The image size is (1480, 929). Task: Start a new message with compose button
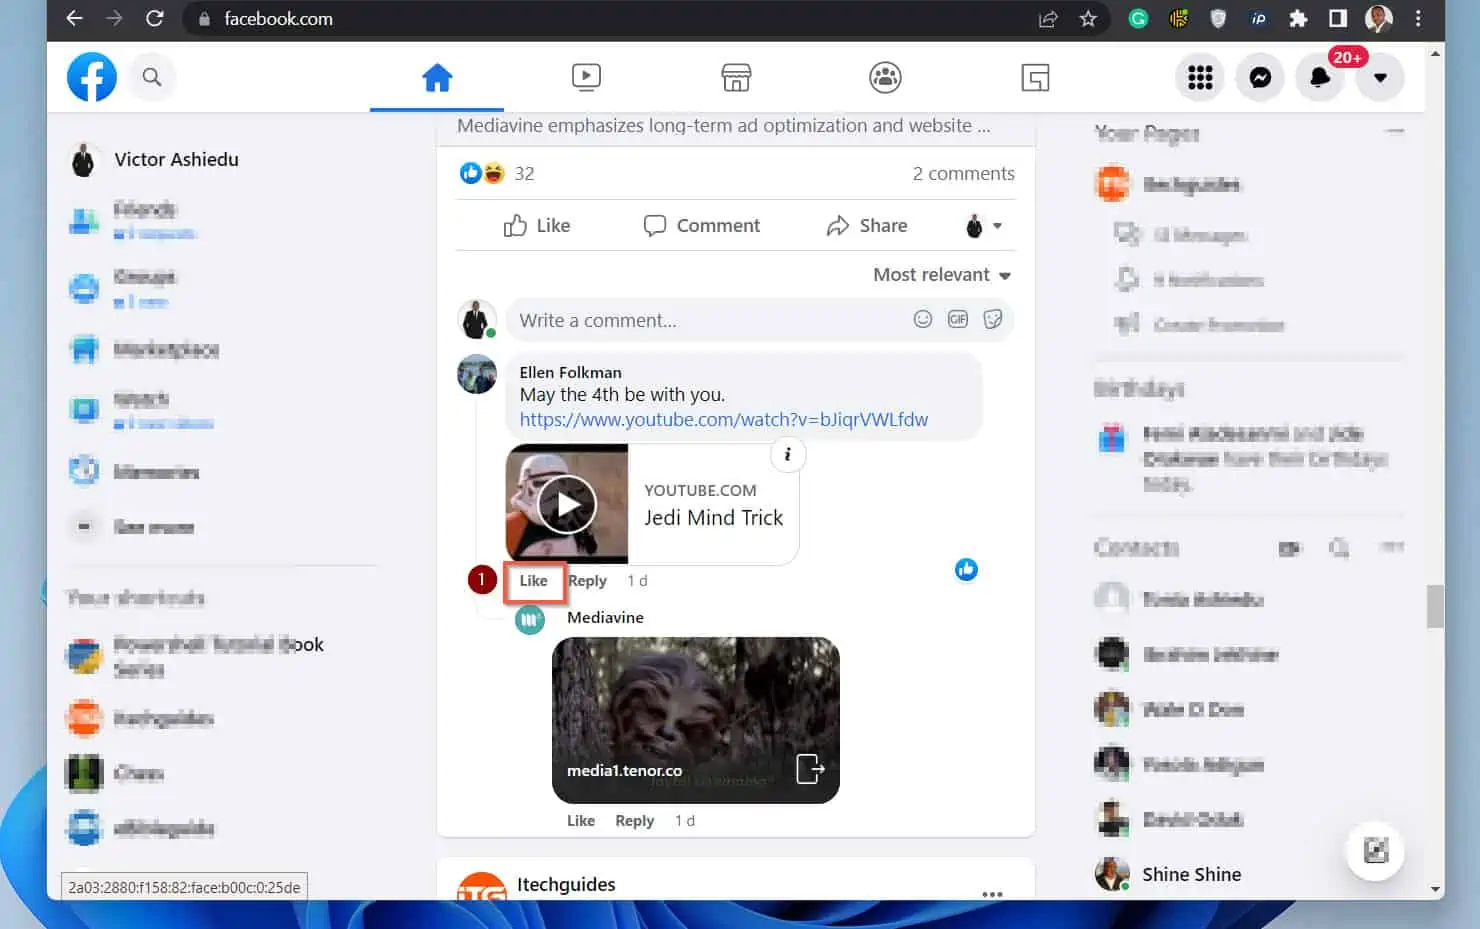1376,851
